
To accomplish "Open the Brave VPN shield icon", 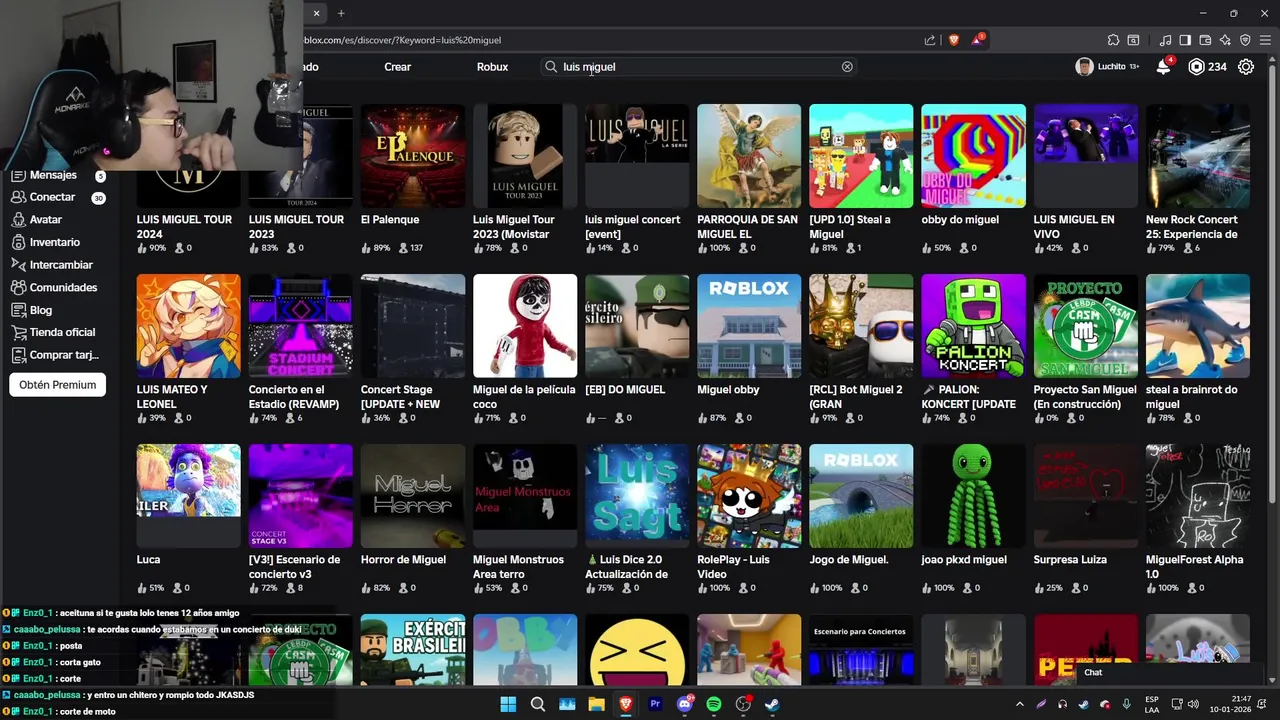I will (1245, 40).
